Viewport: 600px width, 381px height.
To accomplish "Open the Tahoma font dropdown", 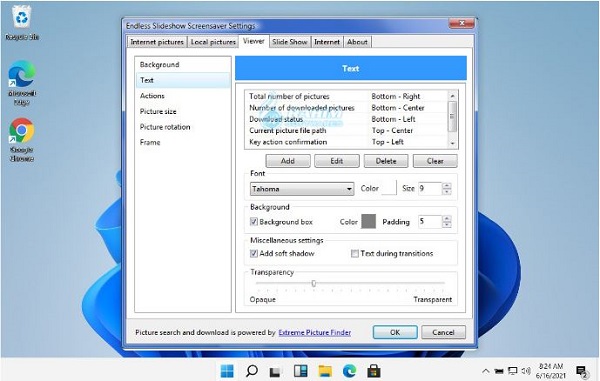I will pyautogui.click(x=302, y=189).
